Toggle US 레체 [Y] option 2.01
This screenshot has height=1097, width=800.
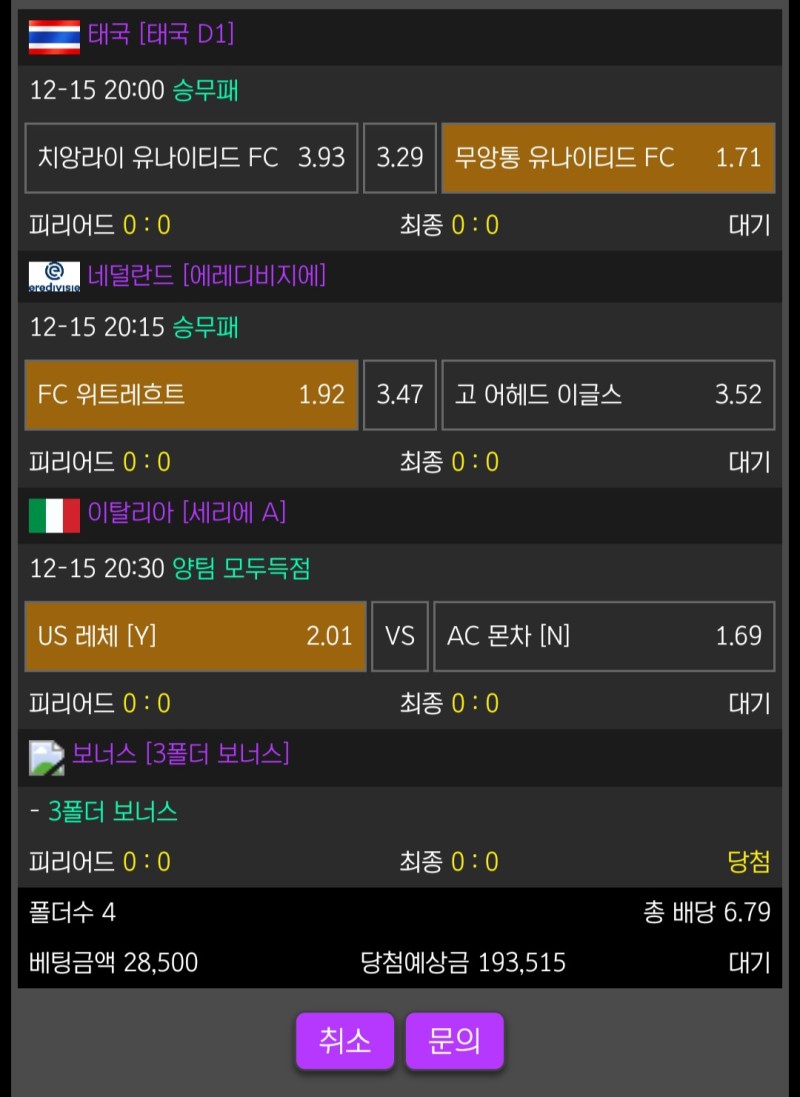(x=195, y=636)
